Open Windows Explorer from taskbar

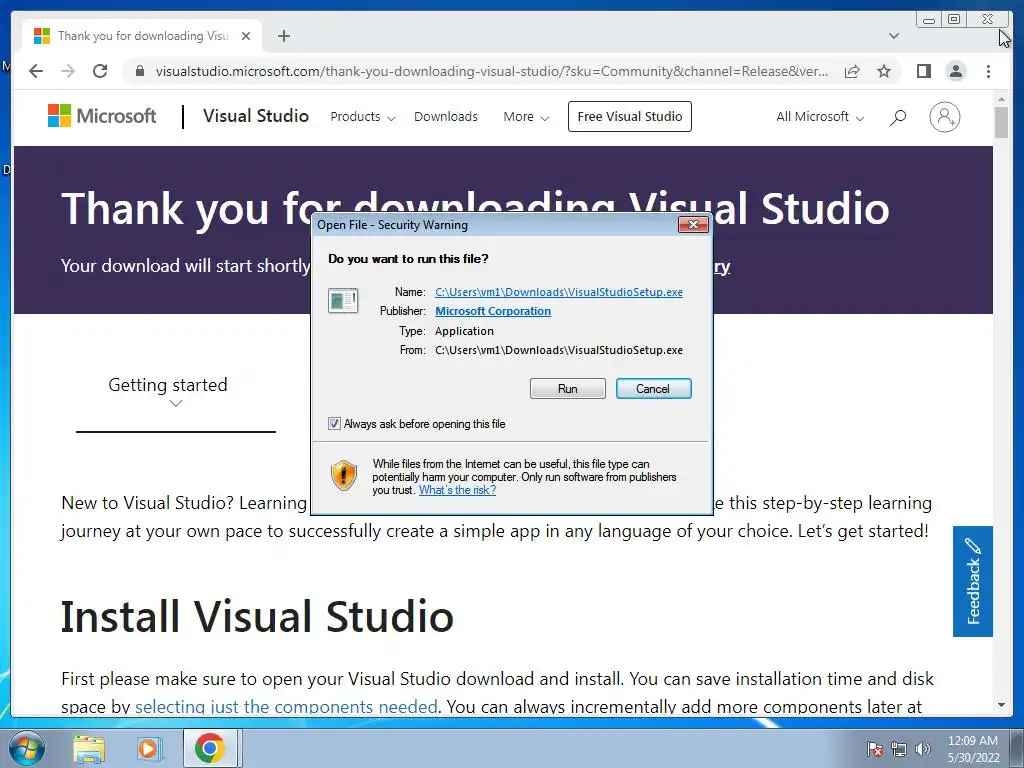89,749
